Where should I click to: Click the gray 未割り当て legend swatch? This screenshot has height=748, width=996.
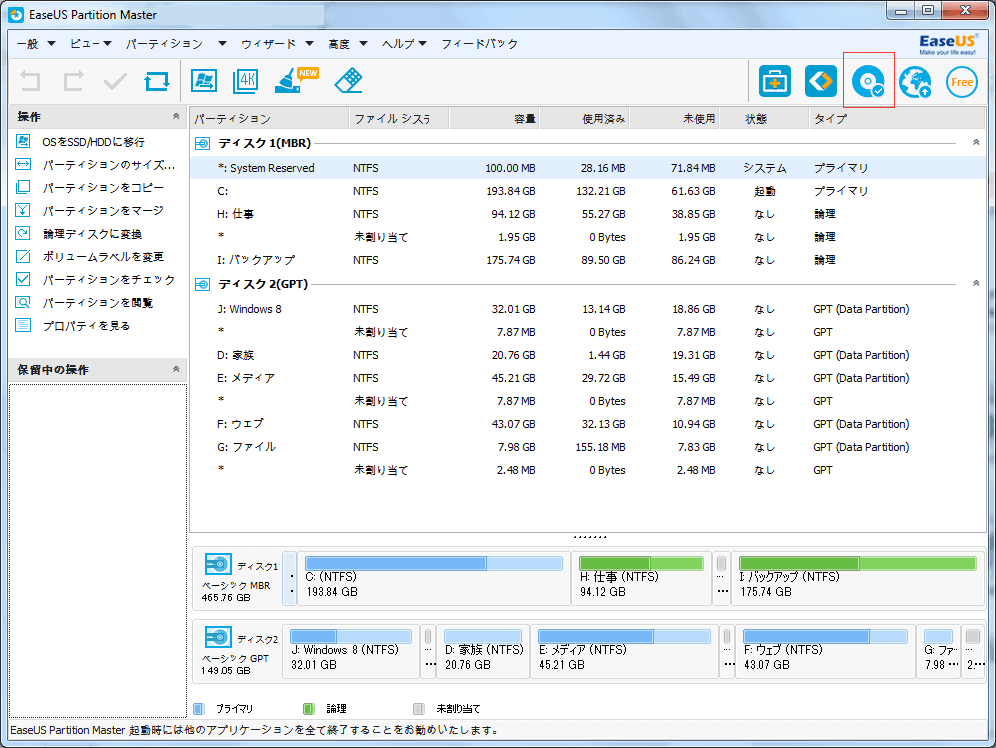tap(419, 709)
